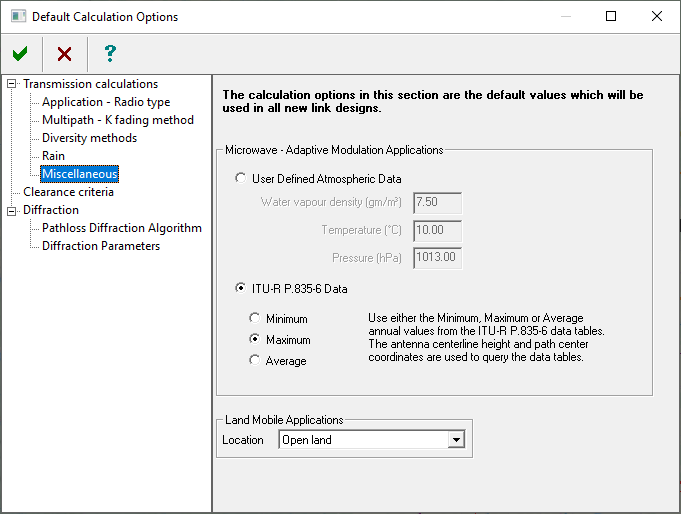Select Clearance criteria in the tree

click(x=68, y=192)
